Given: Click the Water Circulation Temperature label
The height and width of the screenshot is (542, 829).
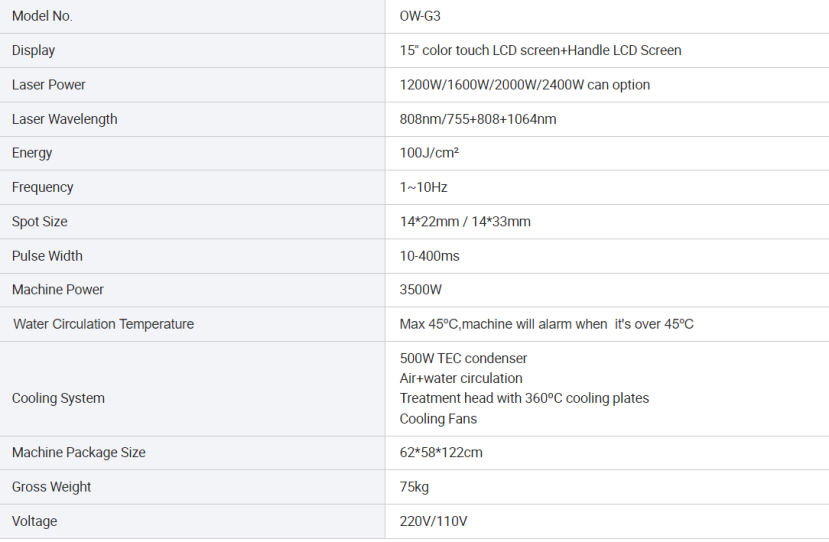Looking at the screenshot, I should point(104,324).
